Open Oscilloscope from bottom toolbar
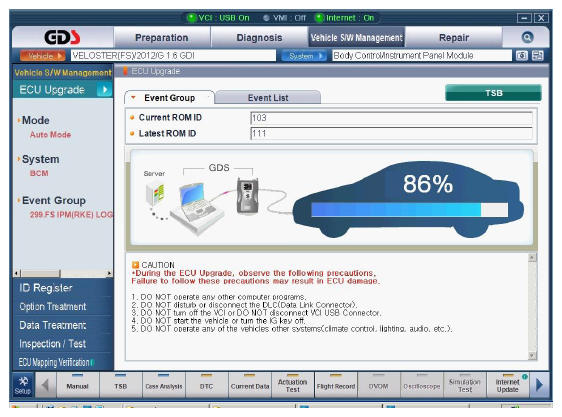 point(422,385)
